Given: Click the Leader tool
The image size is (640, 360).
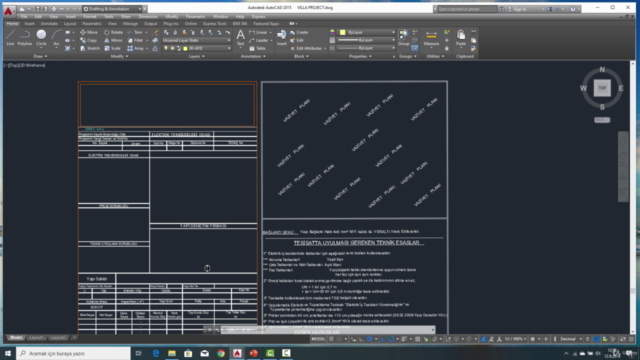Looking at the screenshot, I should click(258, 40).
